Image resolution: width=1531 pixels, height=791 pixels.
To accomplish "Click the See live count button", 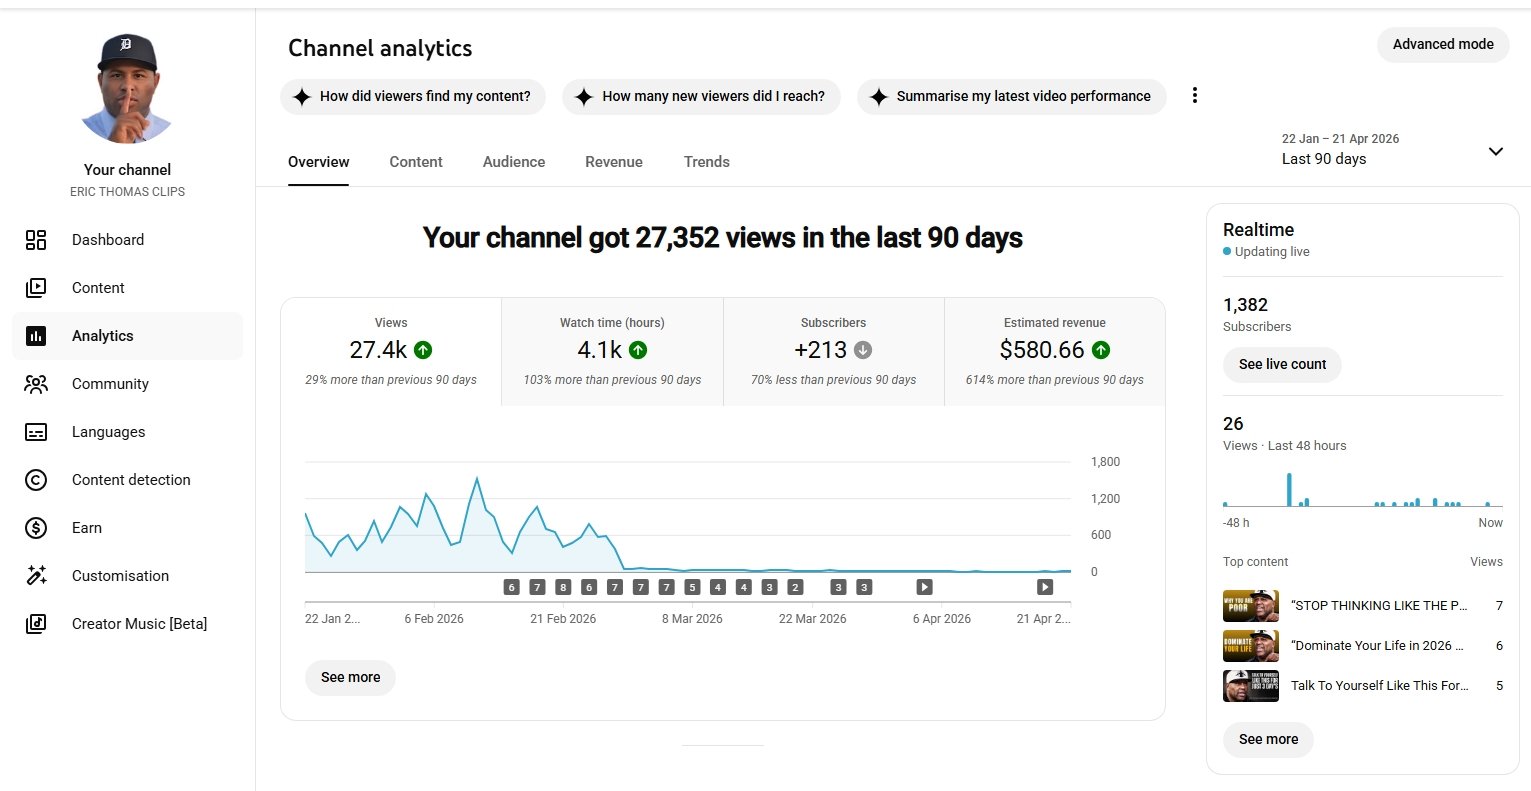I will [1282, 365].
